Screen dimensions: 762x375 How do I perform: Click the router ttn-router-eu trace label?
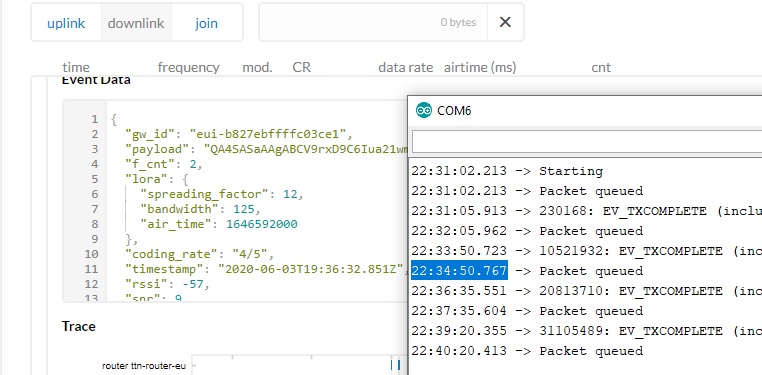tap(144, 366)
